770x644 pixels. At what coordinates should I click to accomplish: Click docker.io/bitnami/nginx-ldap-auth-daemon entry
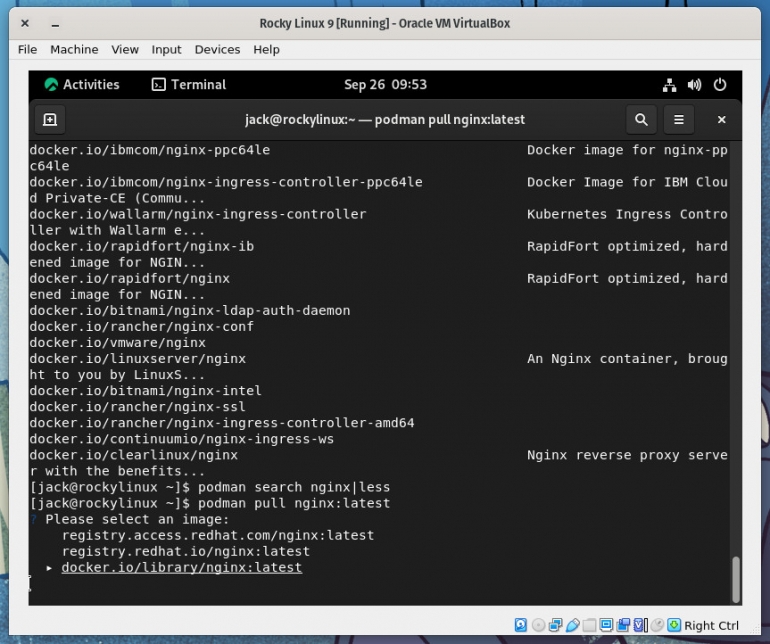[190, 310]
